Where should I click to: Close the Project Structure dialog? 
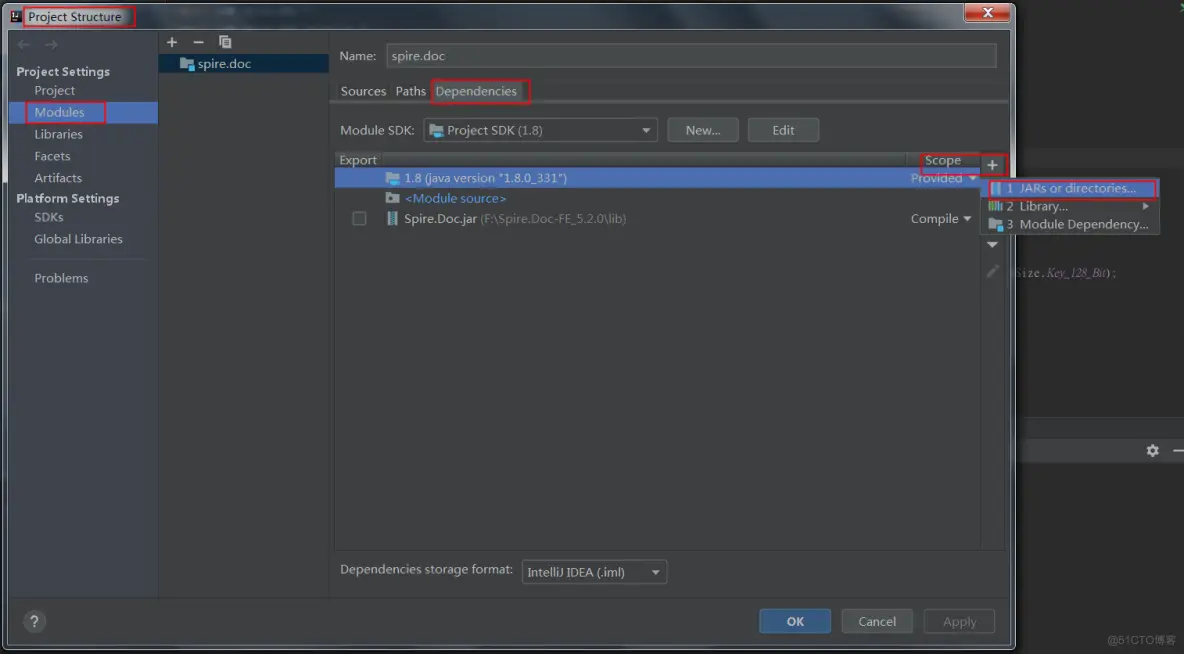pos(987,13)
